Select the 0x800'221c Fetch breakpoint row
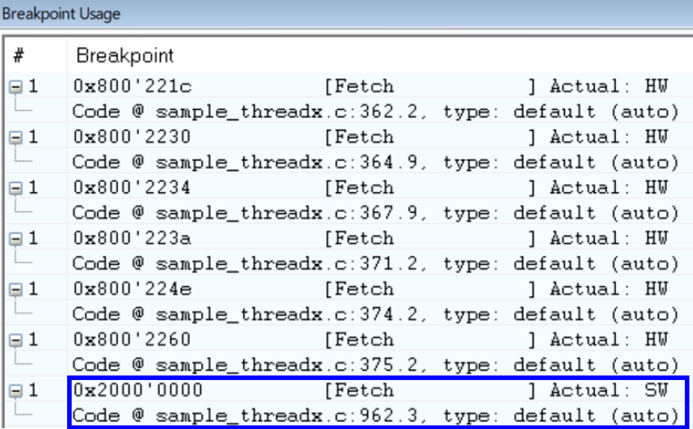Viewport: 693px width, 429px height. (370, 86)
